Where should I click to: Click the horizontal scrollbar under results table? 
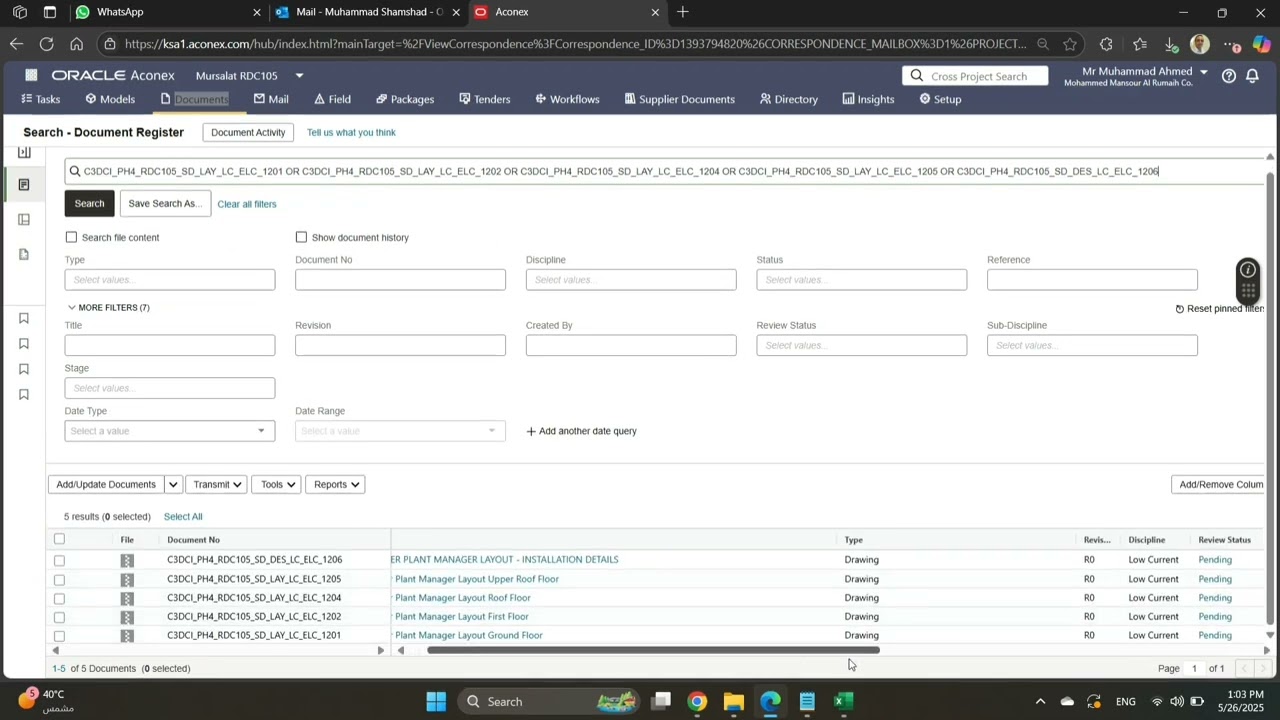653,651
